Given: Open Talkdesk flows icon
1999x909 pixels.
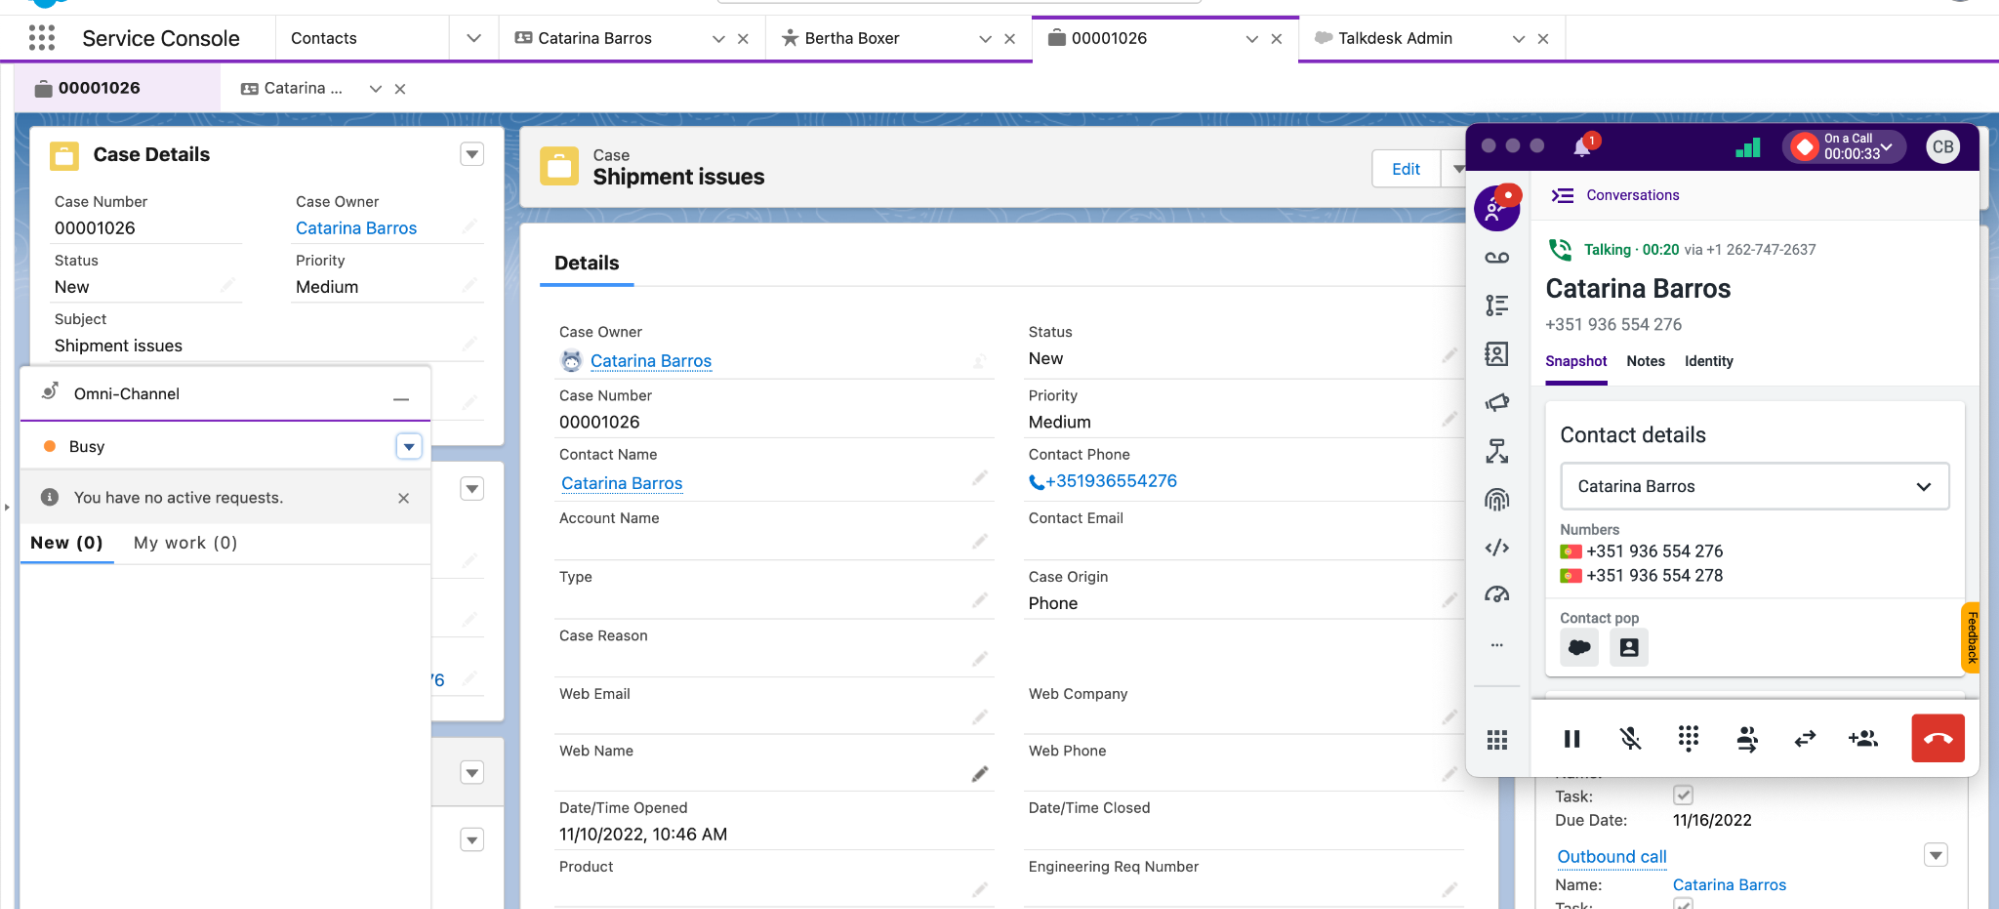Looking at the screenshot, I should (1496, 451).
